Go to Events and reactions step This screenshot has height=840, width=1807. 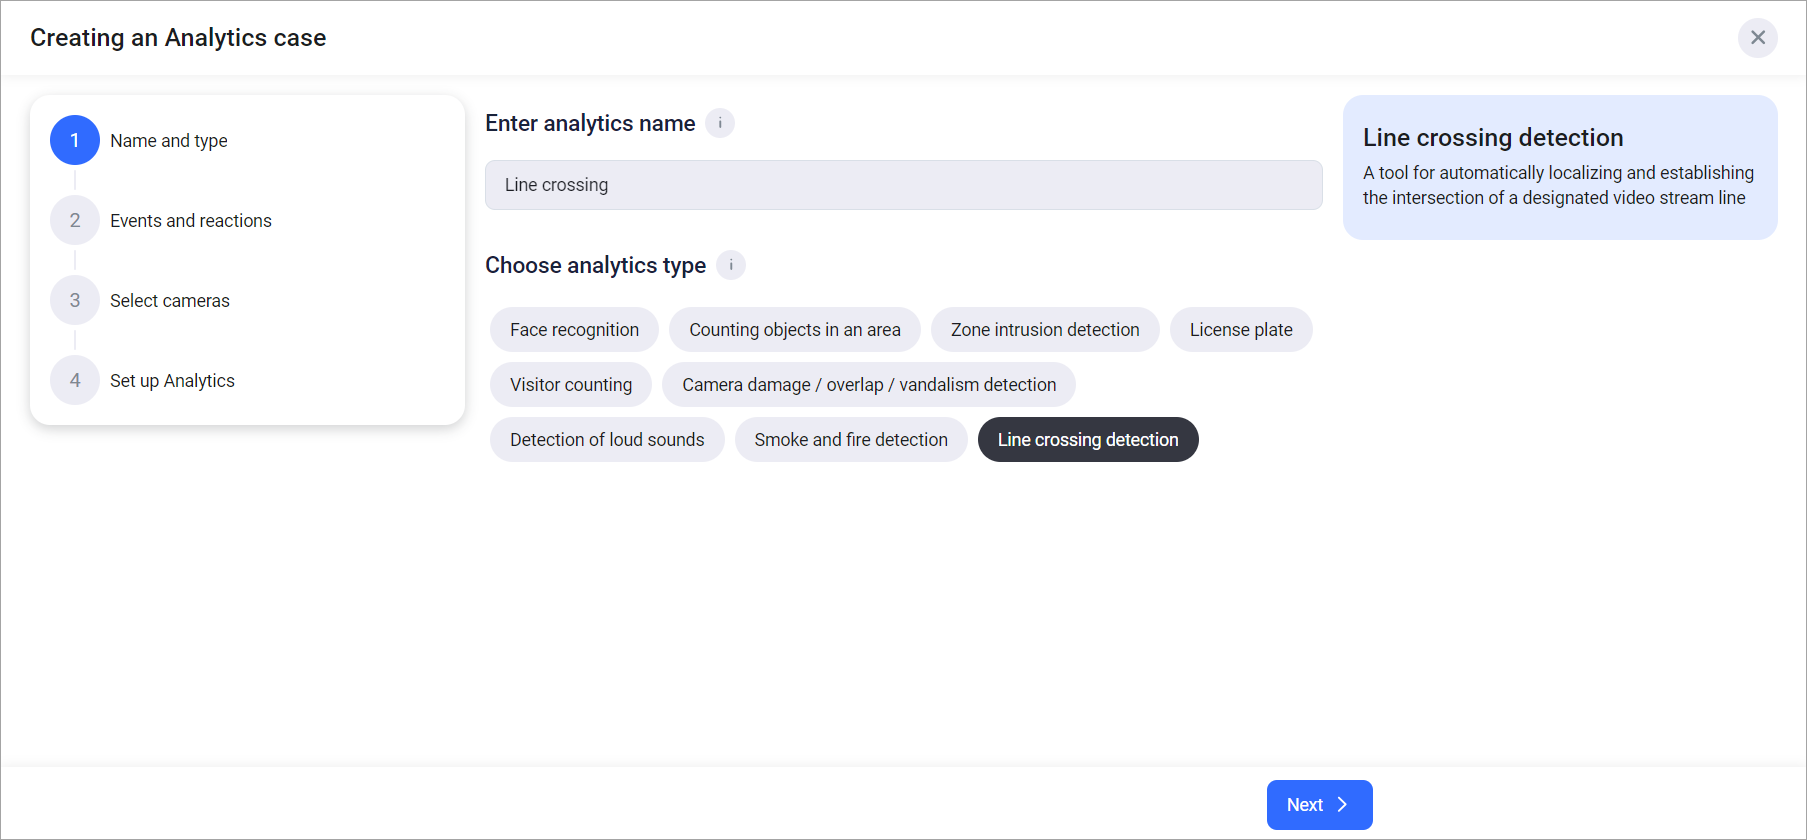tap(190, 221)
